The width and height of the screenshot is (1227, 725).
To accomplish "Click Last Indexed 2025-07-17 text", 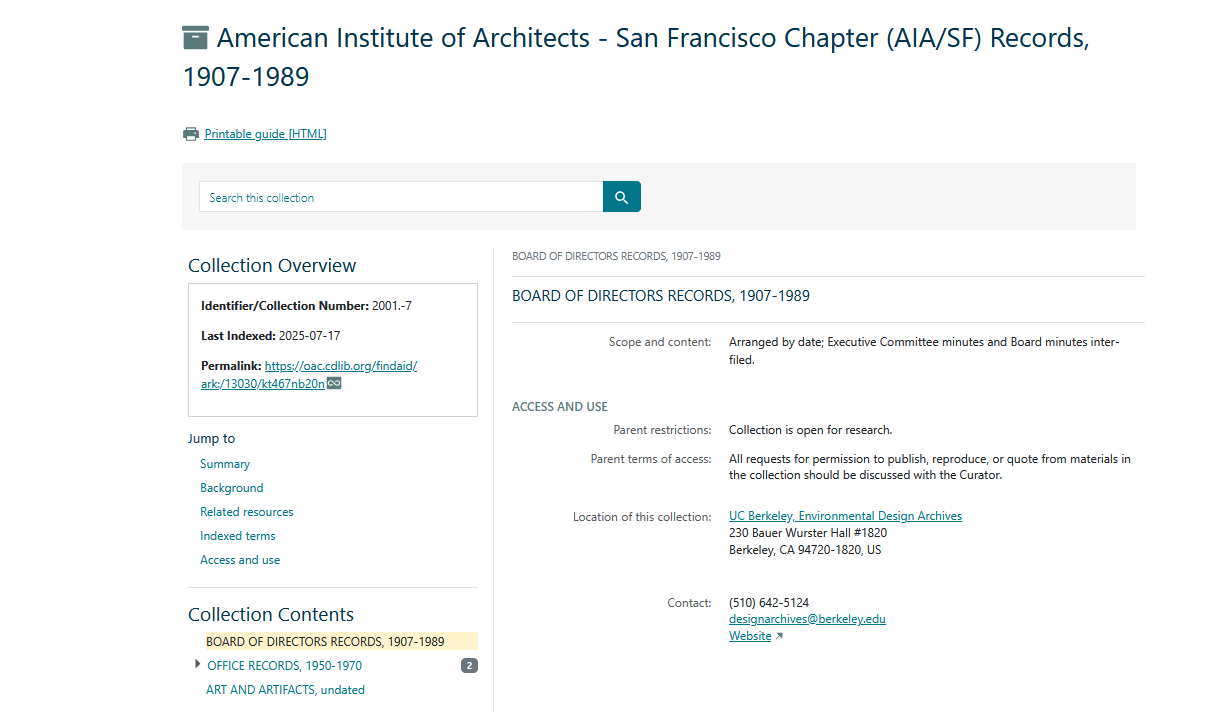I will [270, 336].
